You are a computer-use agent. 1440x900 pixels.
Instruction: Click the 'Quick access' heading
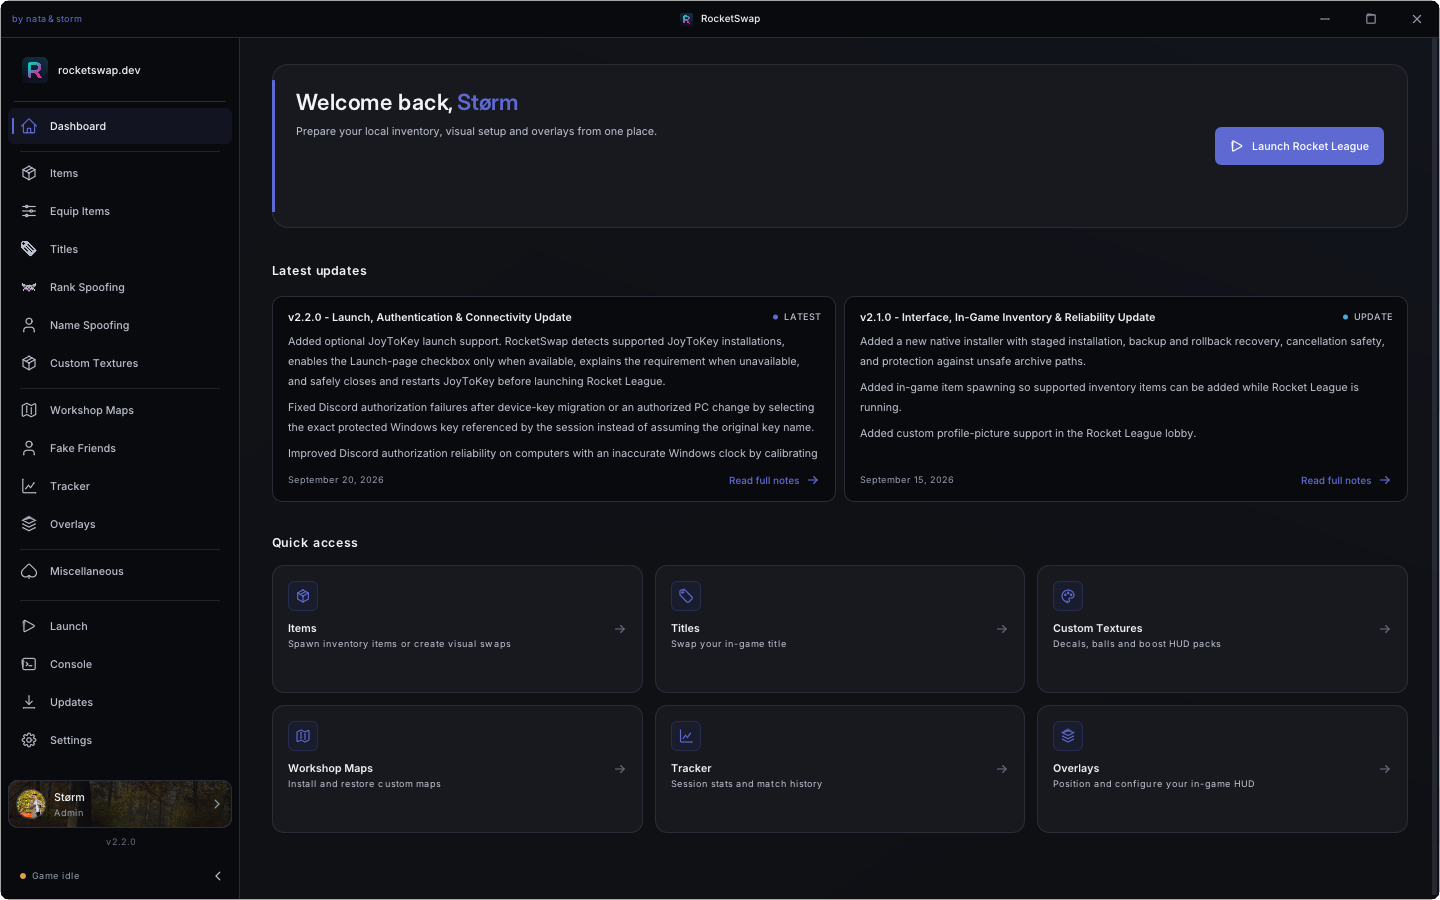315,543
